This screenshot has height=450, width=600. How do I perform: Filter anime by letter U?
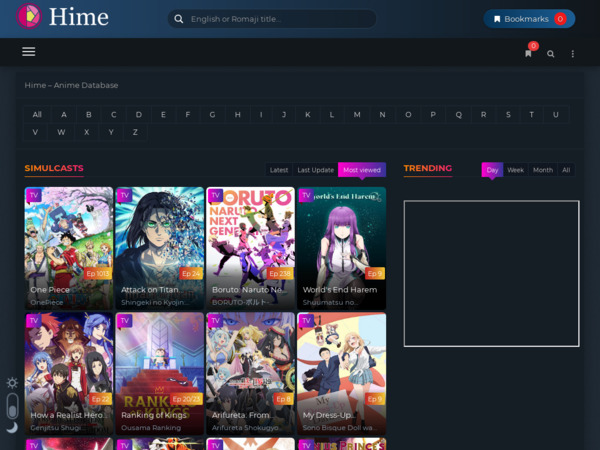pyautogui.click(x=556, y=114)
